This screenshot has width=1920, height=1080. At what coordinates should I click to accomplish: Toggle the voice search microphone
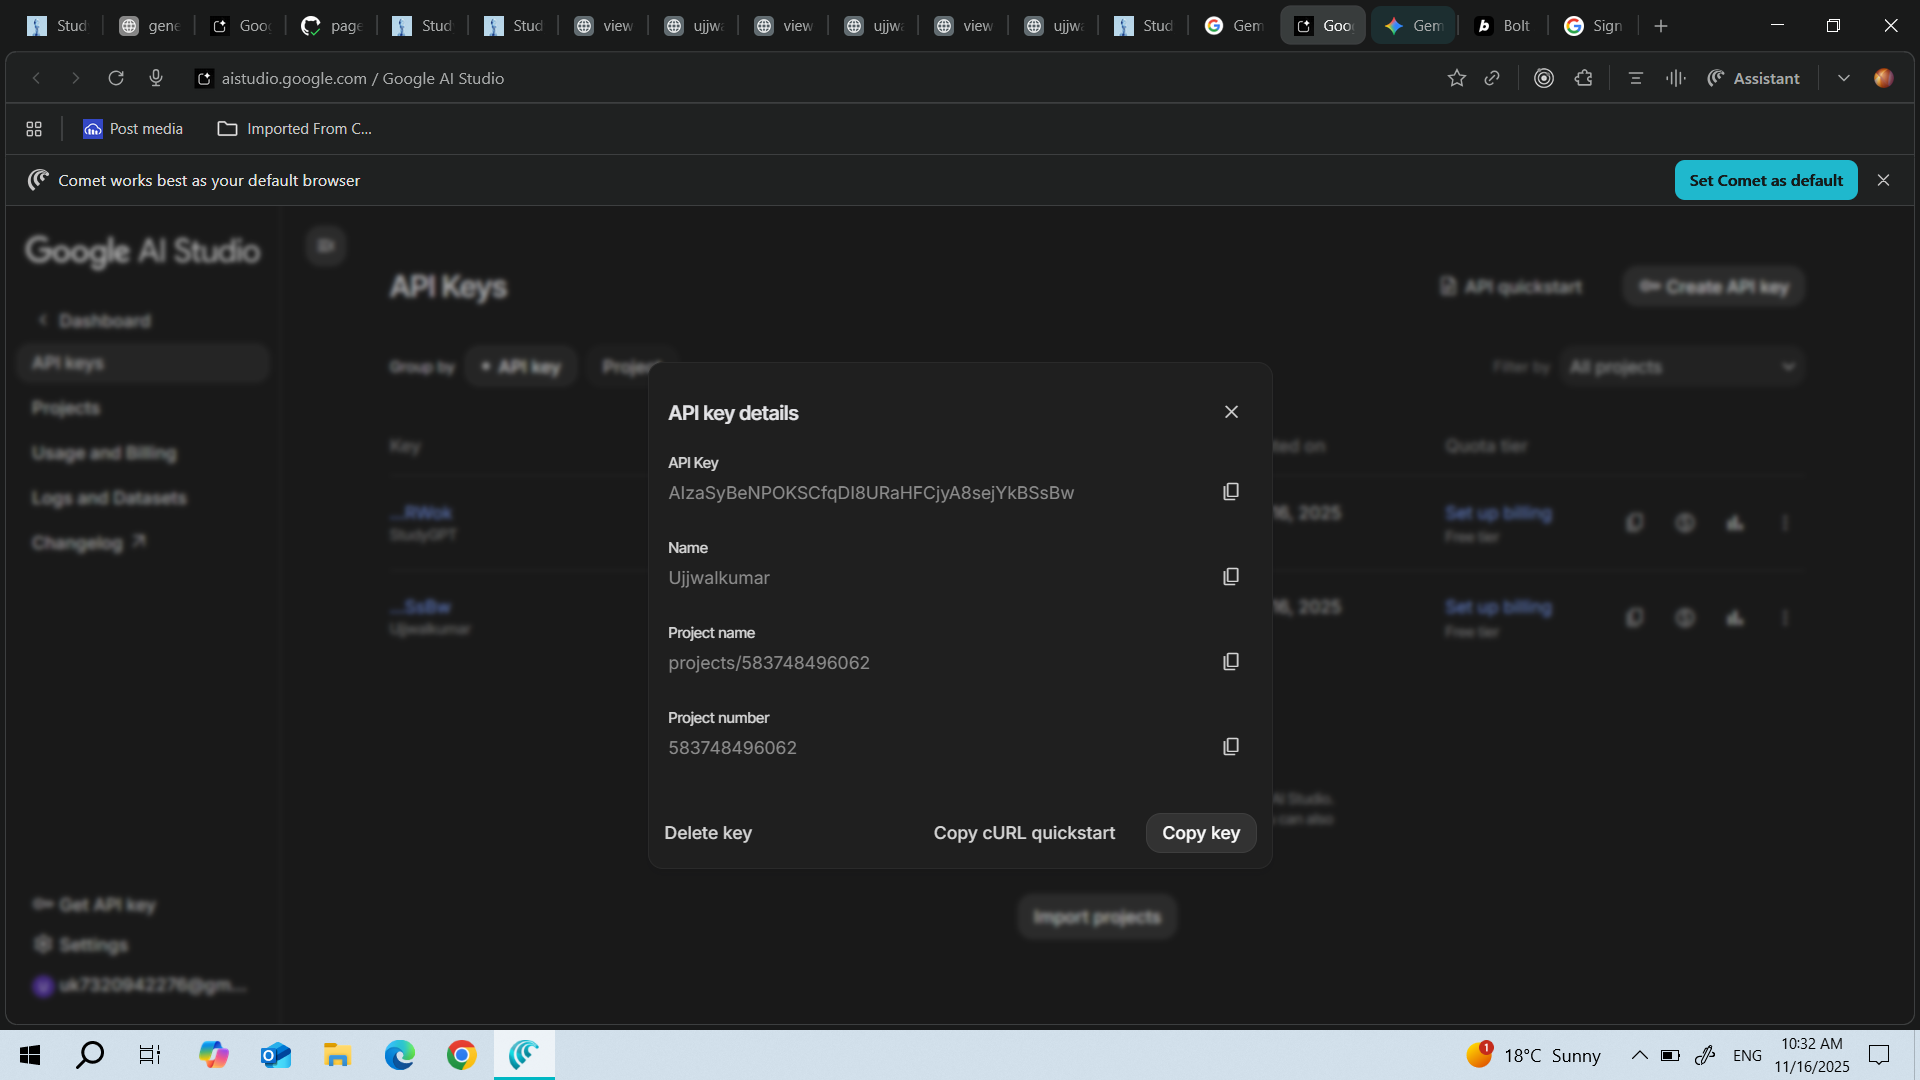pos(155,78)
